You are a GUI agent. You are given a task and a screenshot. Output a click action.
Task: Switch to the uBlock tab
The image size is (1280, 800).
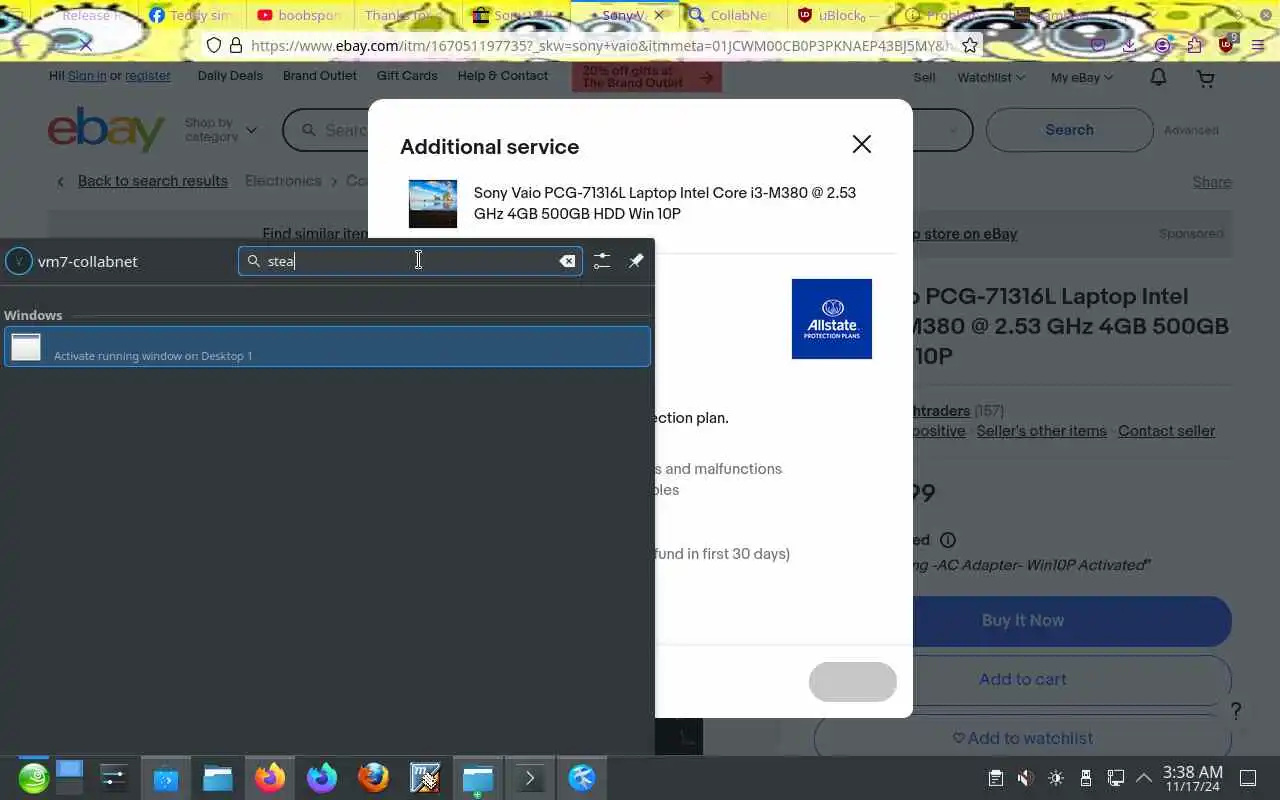840,15
